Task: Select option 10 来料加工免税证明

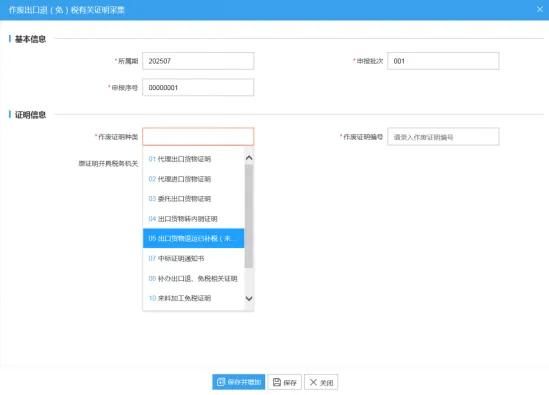Action: (x=193, y=298)
